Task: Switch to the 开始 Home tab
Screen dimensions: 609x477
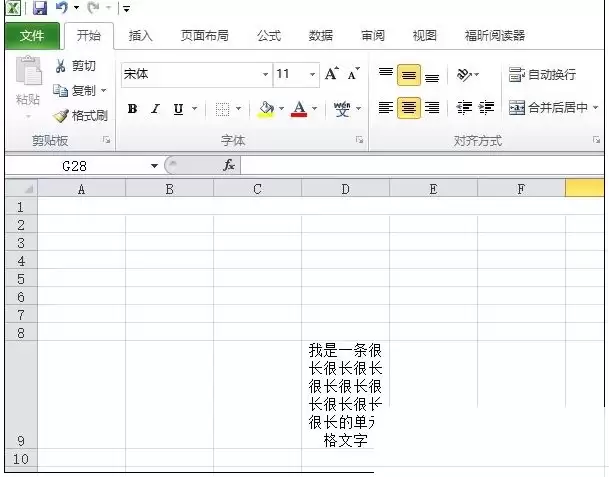Action: click(89, 36)
